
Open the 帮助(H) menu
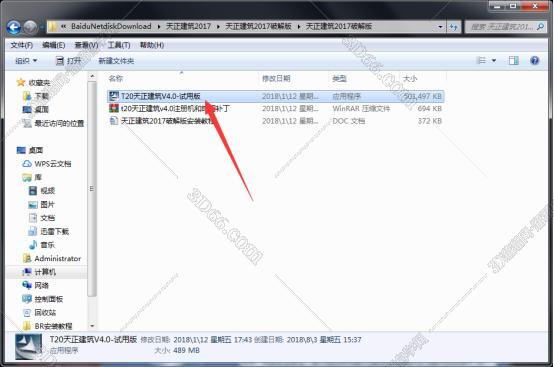(x=152, y=45)
